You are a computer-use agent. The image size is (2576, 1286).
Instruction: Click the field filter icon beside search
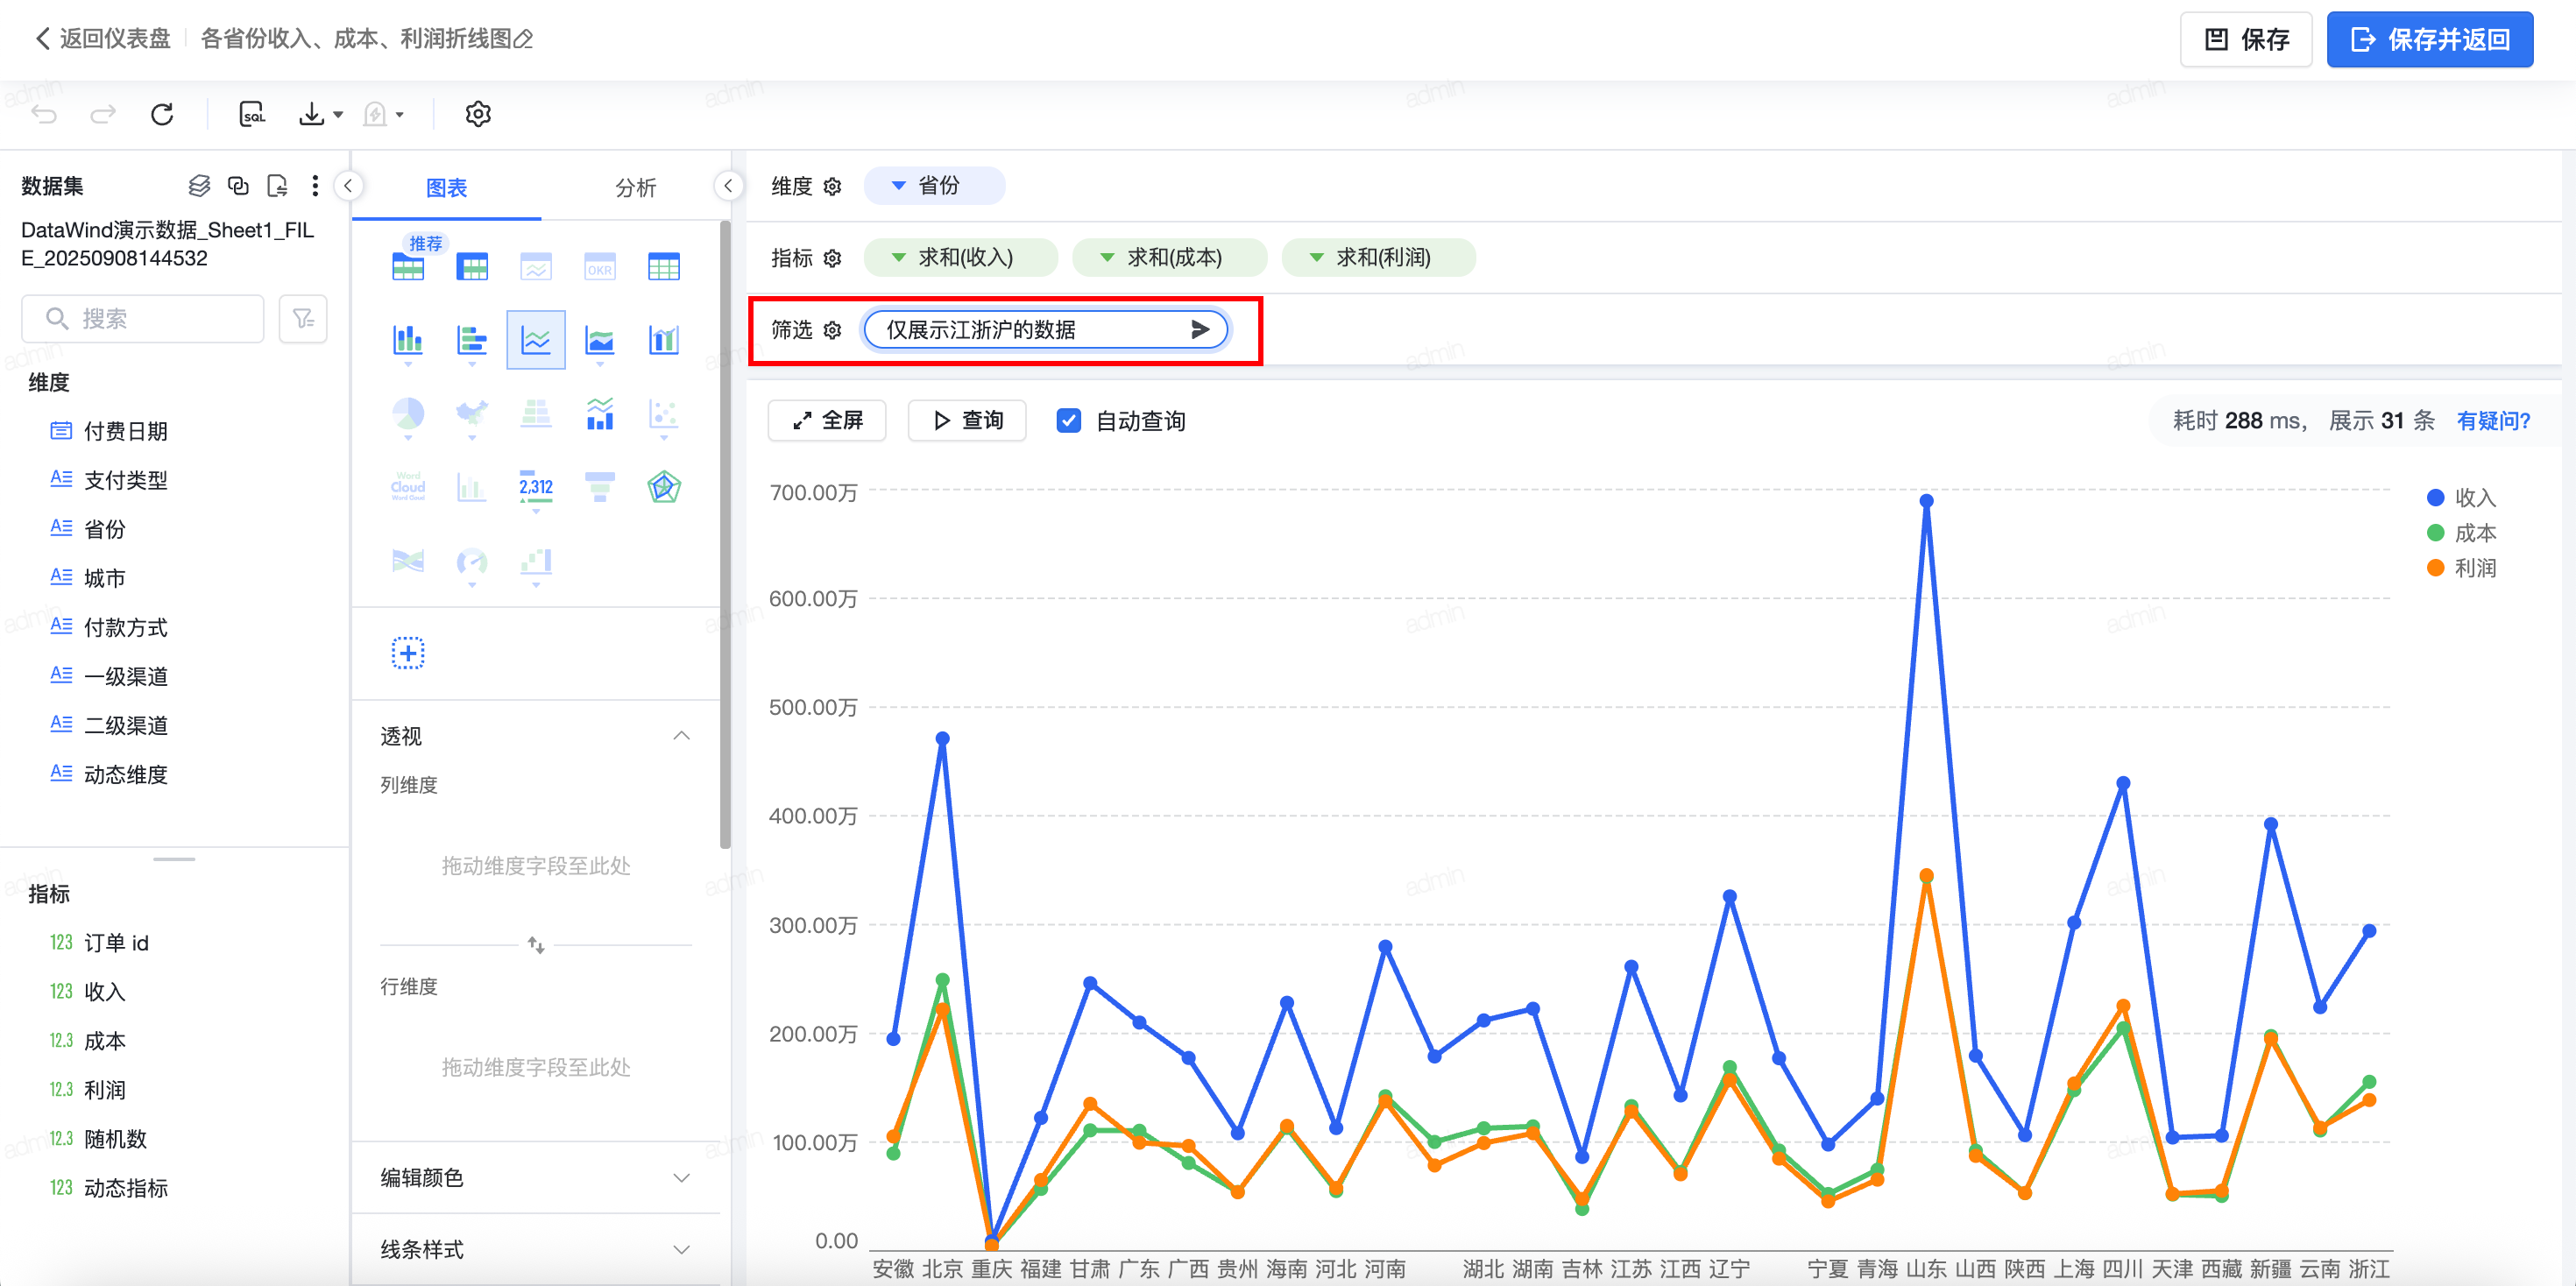[303, 319]
